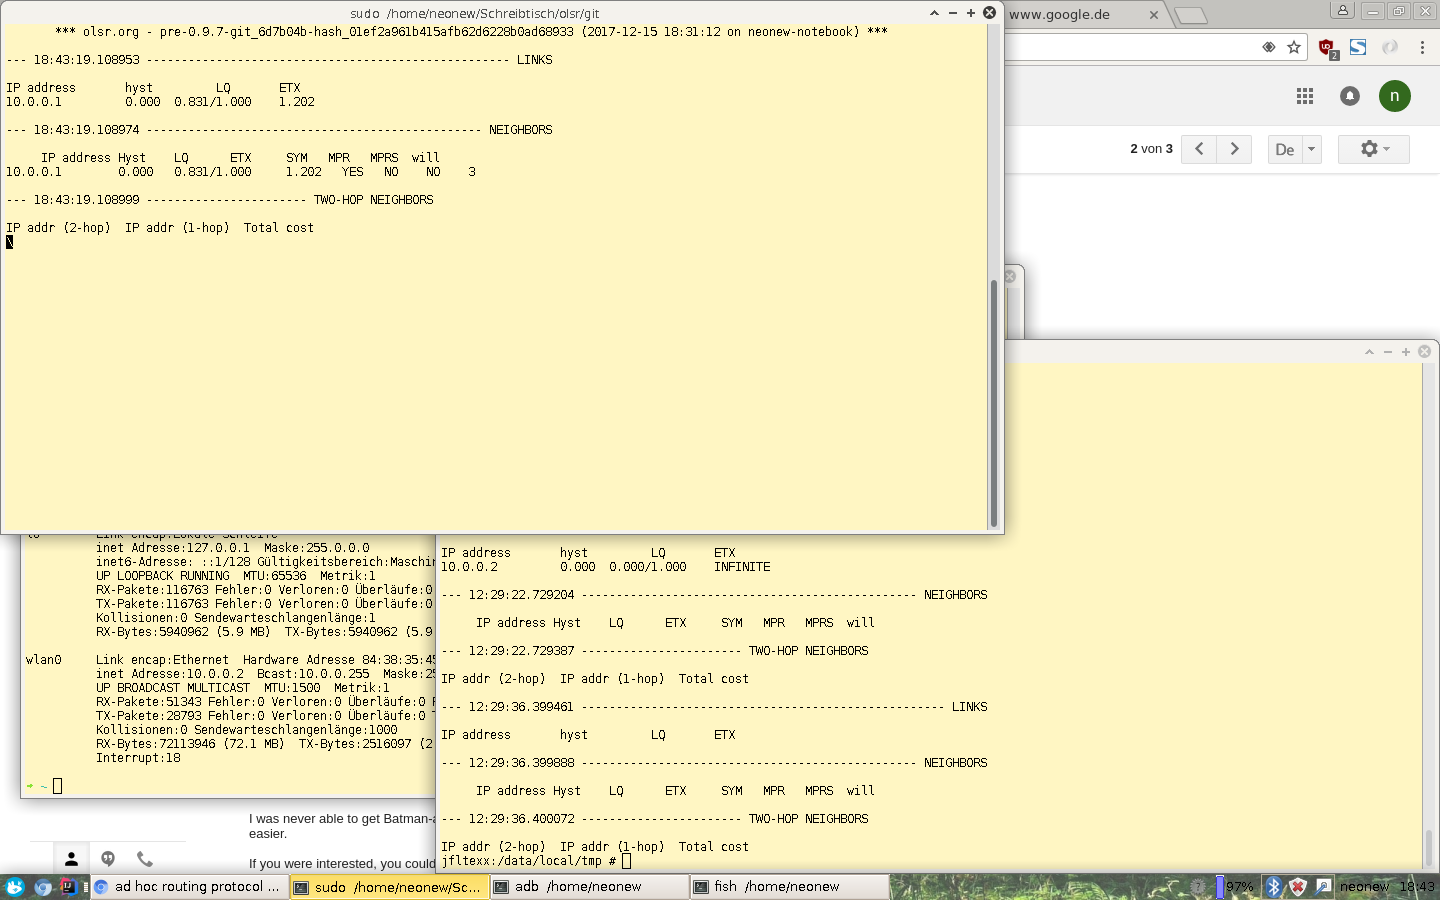Close the www.google.de tab
Screen dimensions: 1440x900
click(1153, 15)
